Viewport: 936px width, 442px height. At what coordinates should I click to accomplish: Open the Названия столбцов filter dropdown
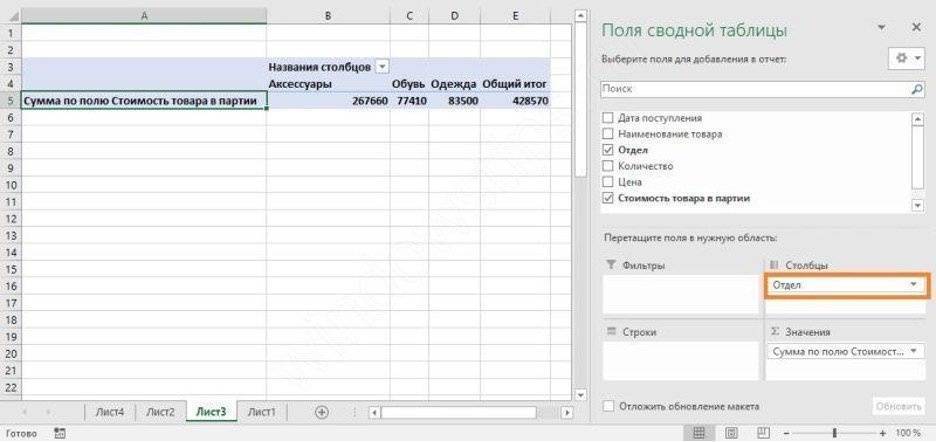381,67
